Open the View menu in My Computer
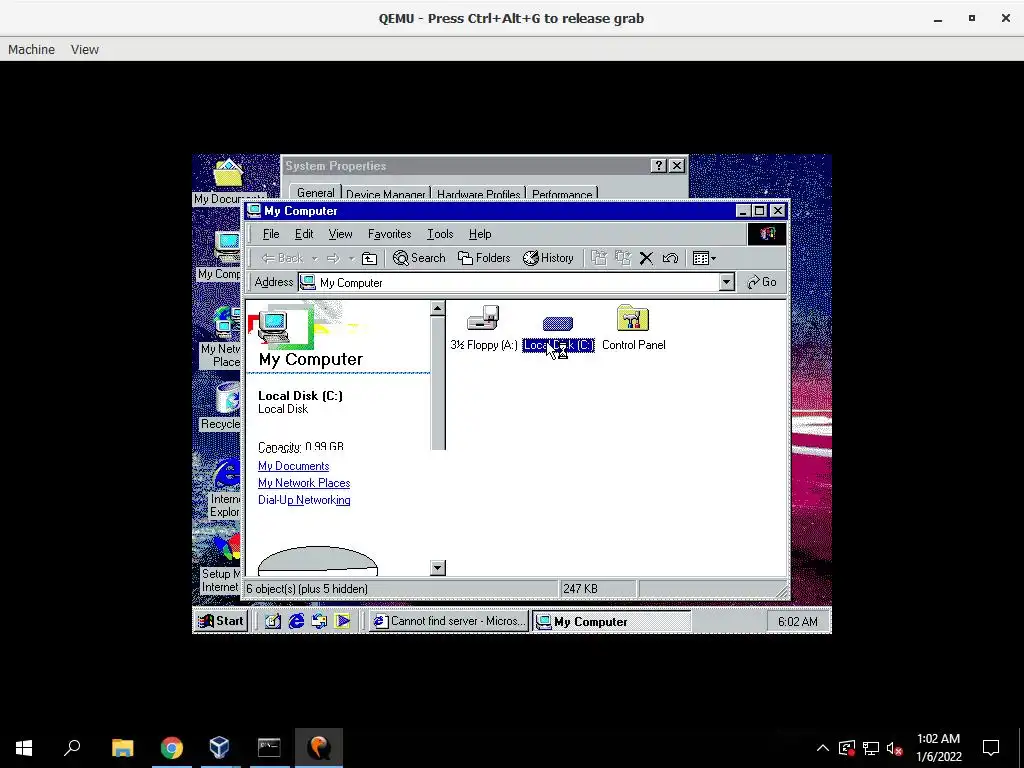 coord(340,234)
